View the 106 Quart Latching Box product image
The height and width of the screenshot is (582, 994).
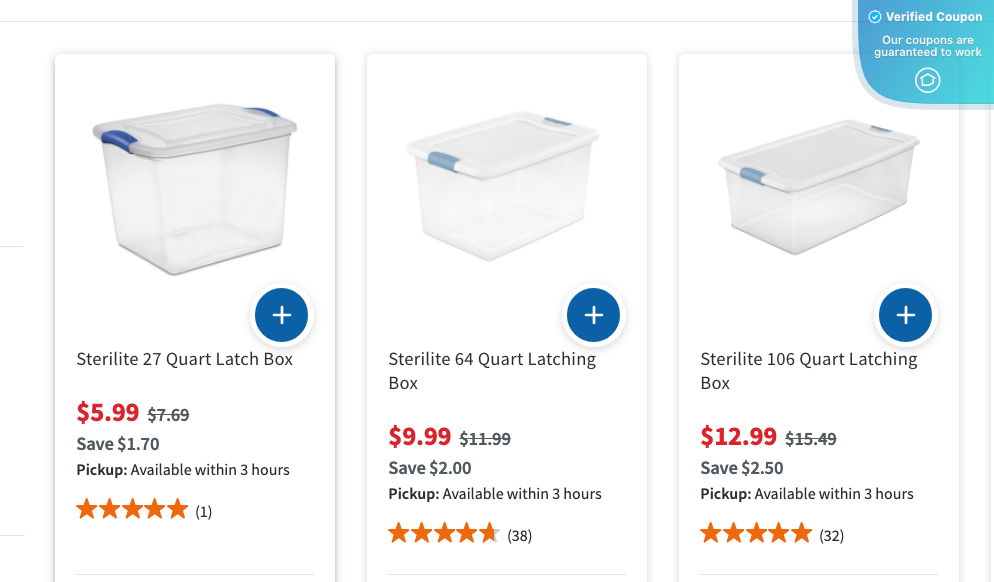point(818,185)
